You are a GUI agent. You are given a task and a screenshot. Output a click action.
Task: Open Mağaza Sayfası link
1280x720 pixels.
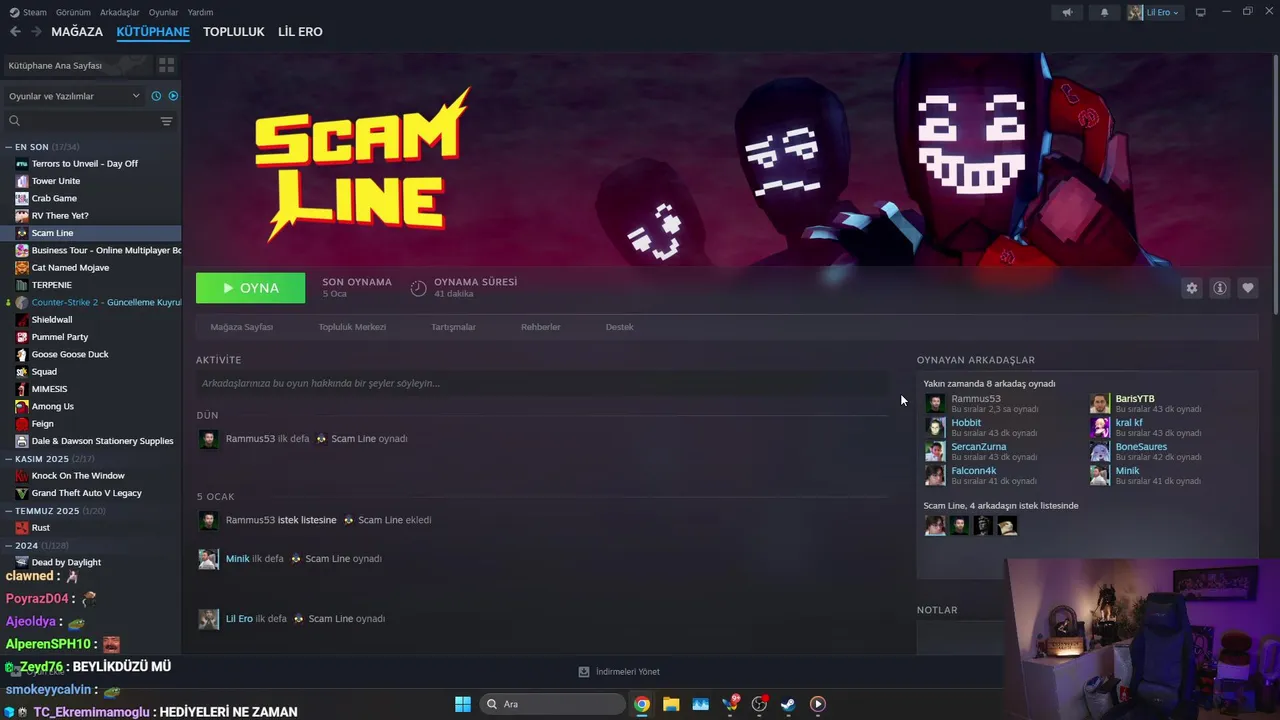tap(241, 327)
